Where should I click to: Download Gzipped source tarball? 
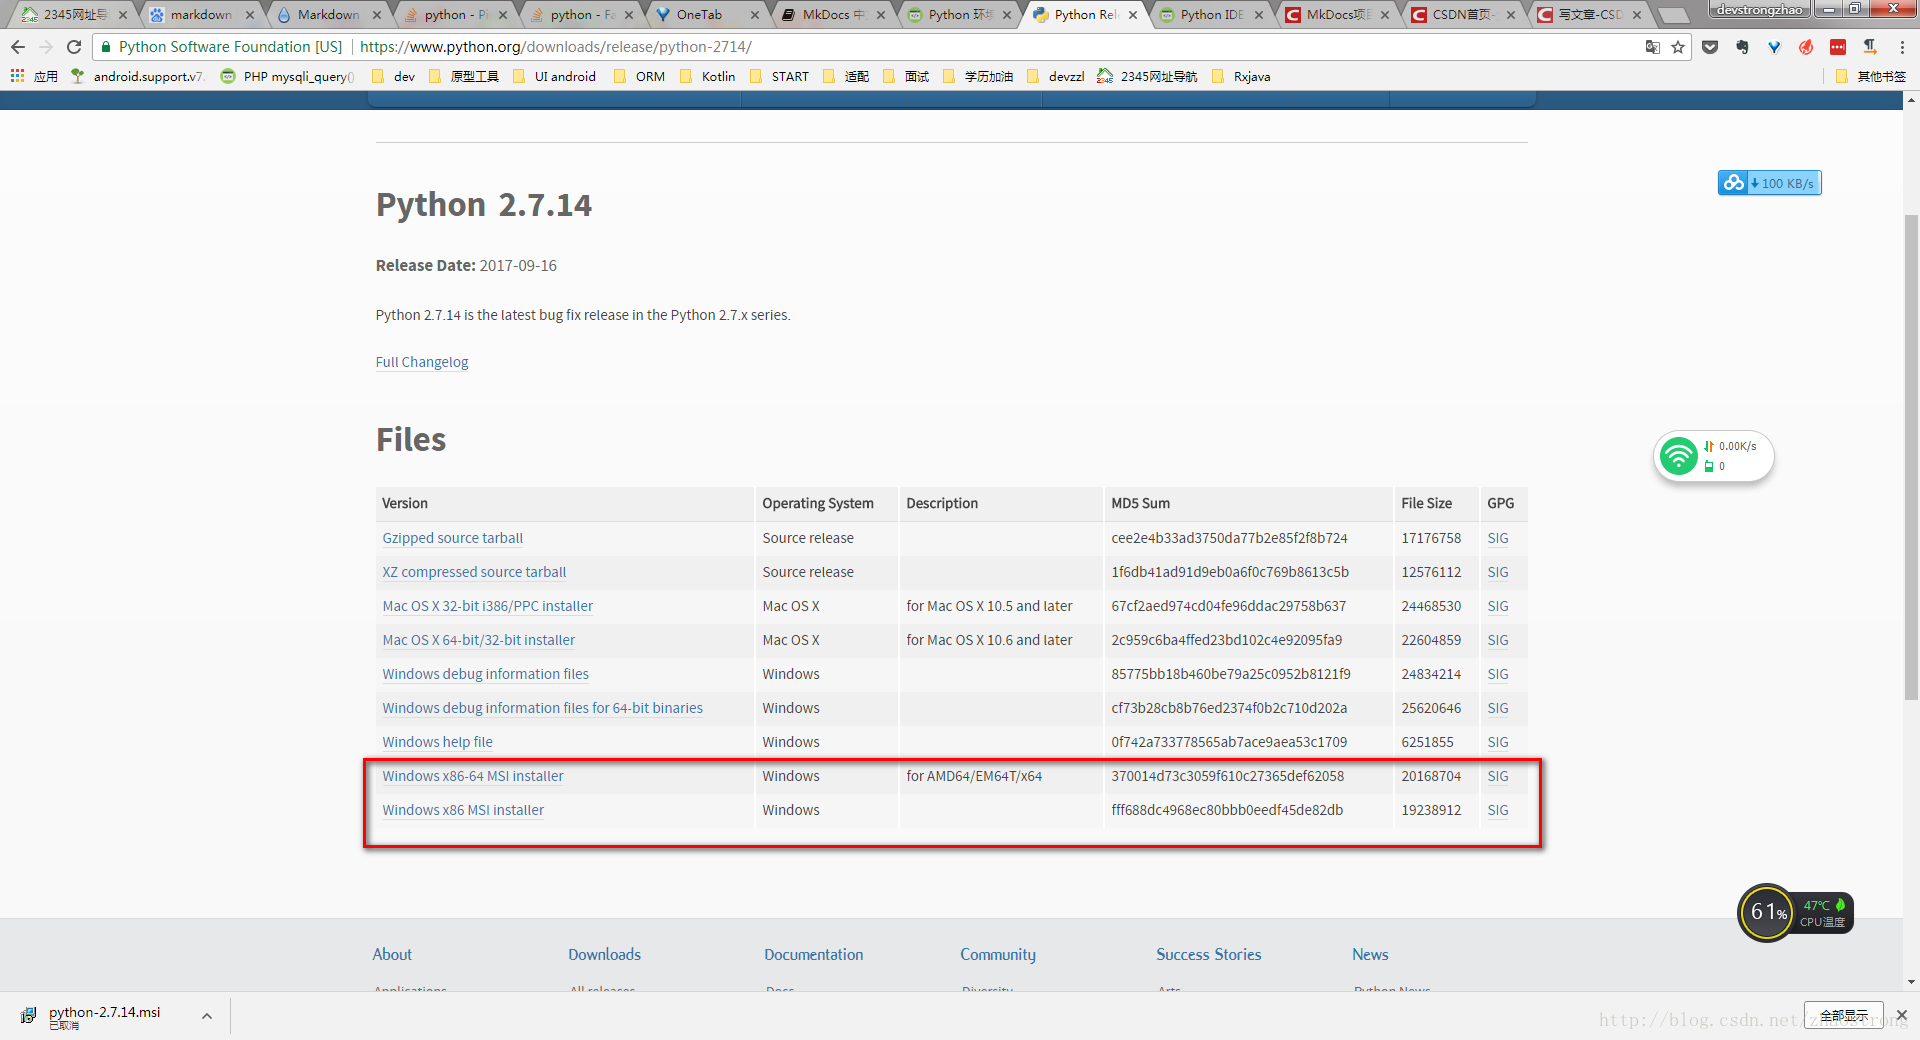453,538
